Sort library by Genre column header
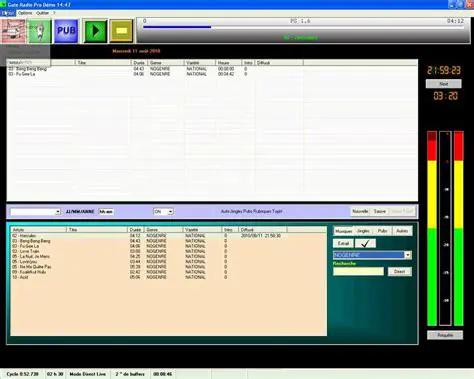The width and height of the screenshot is (474, 379). click(x=163, y=230)
